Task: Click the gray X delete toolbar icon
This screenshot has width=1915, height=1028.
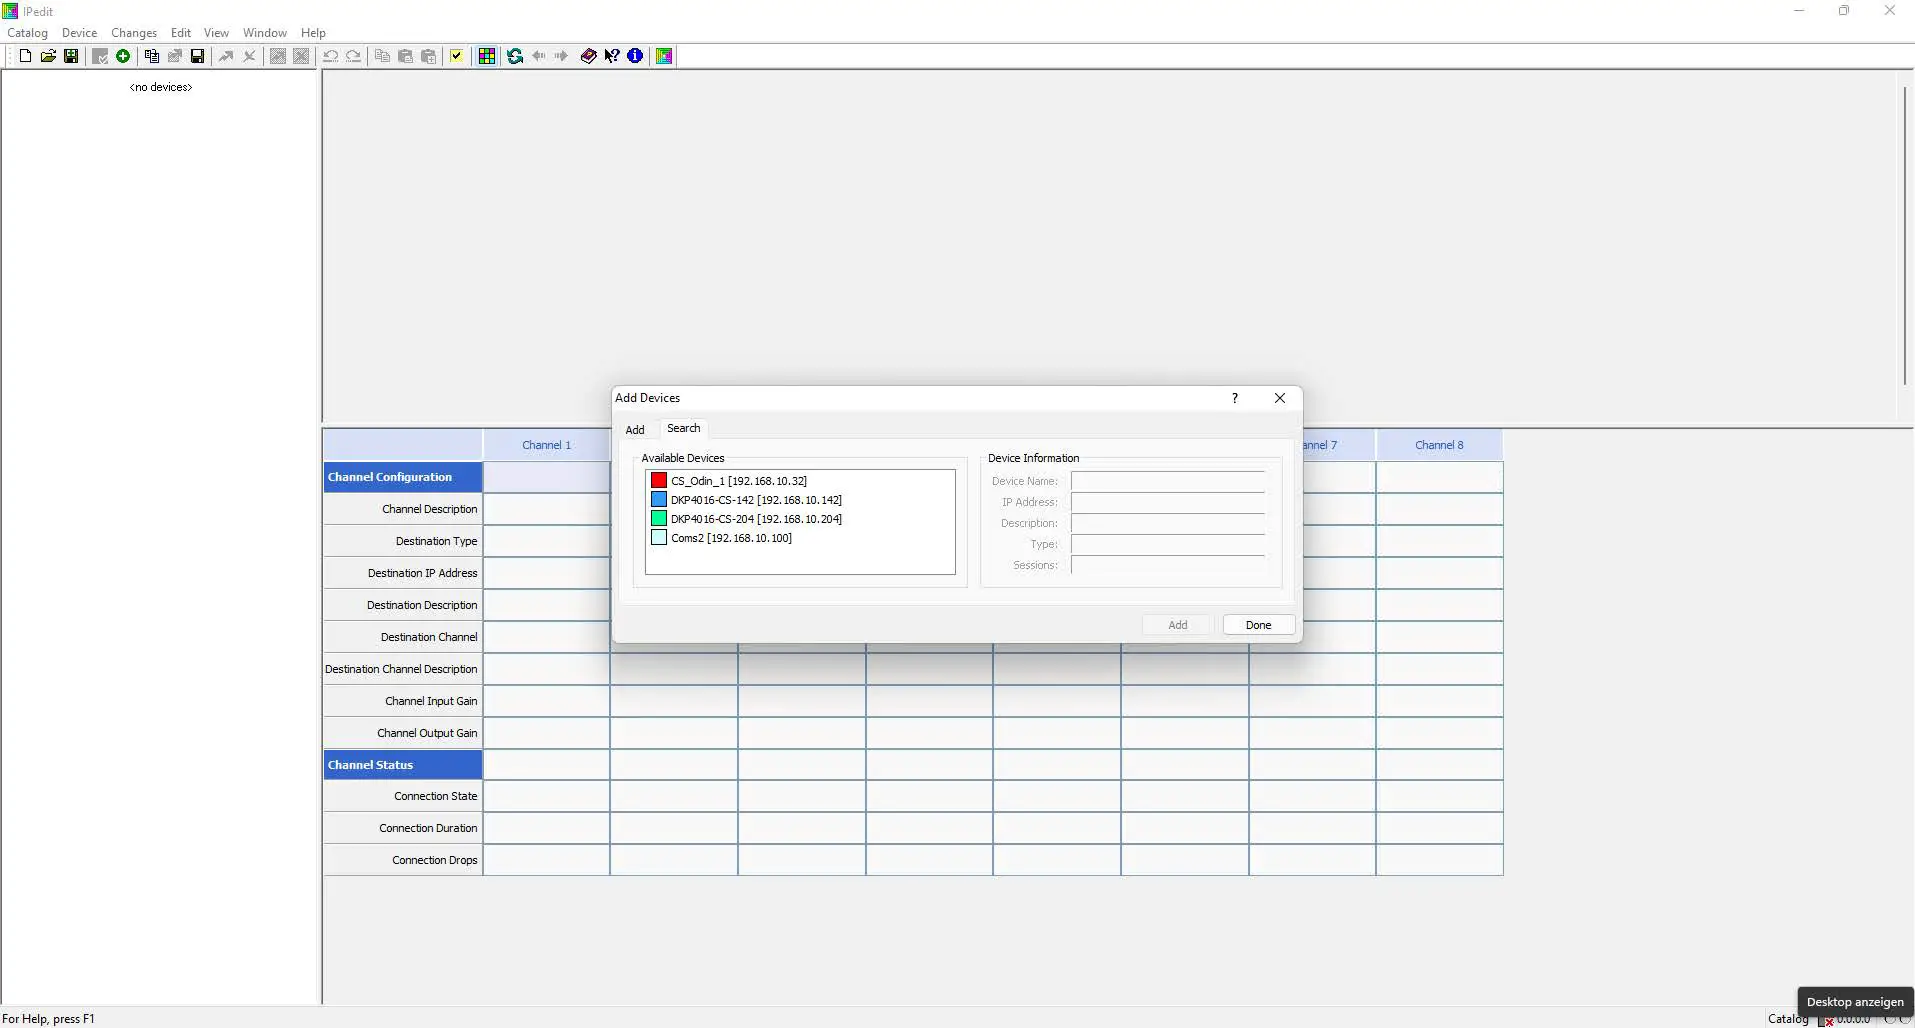Action: click(250, 56)
